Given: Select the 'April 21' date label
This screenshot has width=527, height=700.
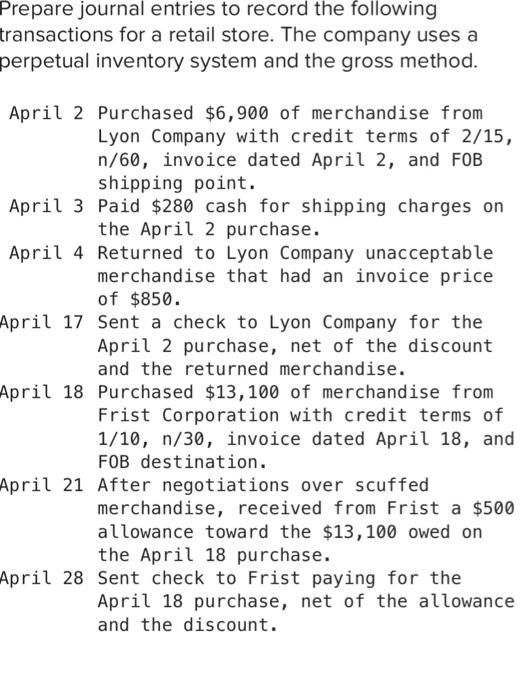Looking at the screenshot, I should coord(42,485).
